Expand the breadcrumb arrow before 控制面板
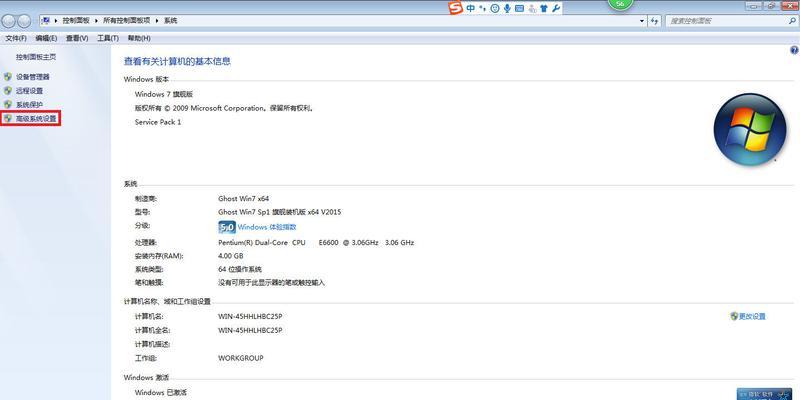800x400 pixels. click(56, 21)
